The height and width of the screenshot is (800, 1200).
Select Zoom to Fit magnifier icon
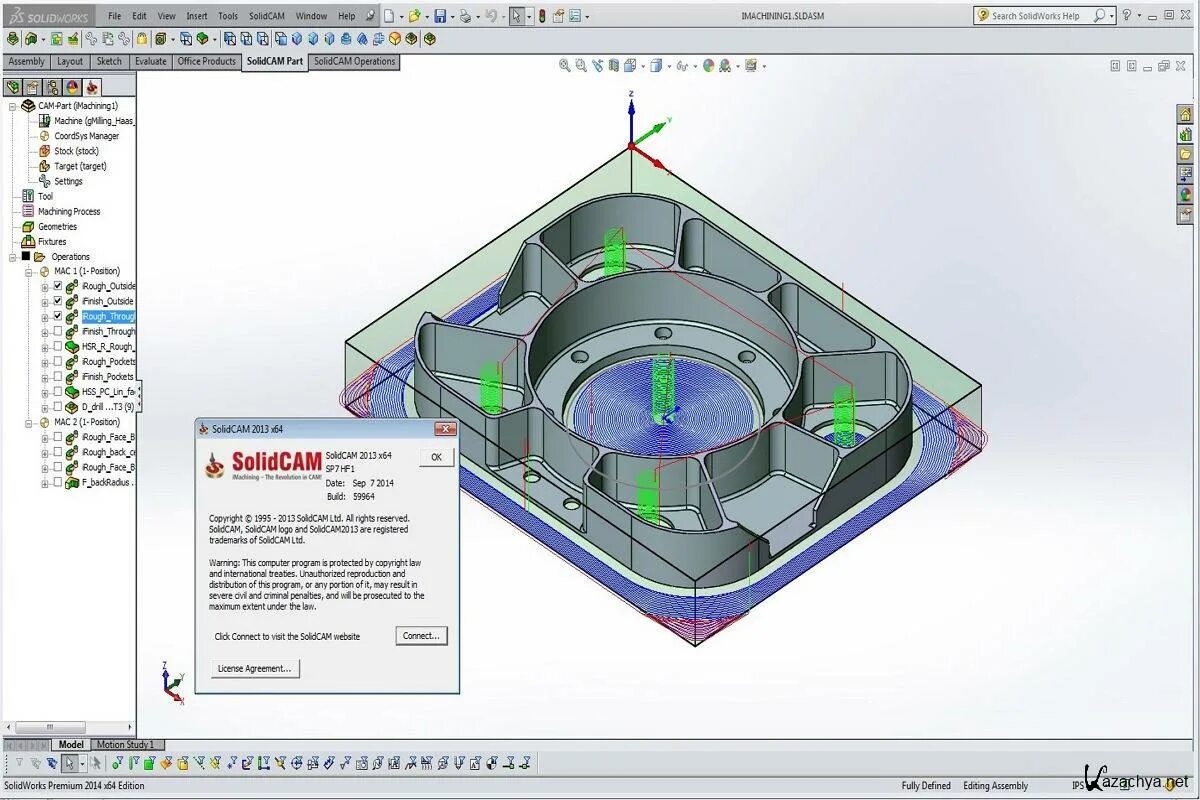[x=565, y=66]
